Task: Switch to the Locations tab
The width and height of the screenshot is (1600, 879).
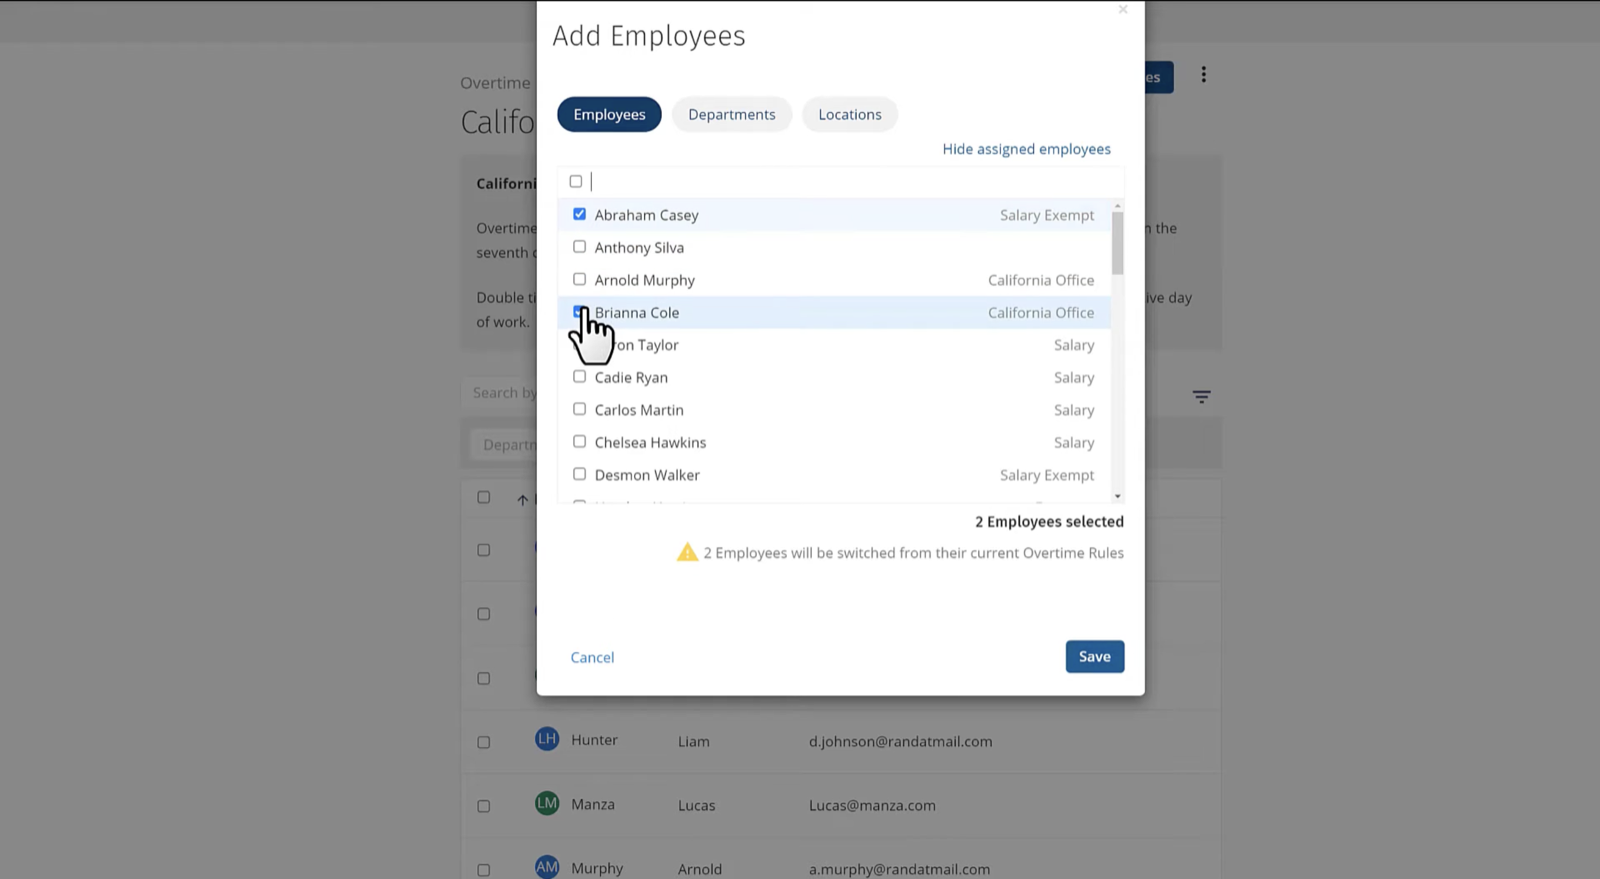Action: click(850, 114)
